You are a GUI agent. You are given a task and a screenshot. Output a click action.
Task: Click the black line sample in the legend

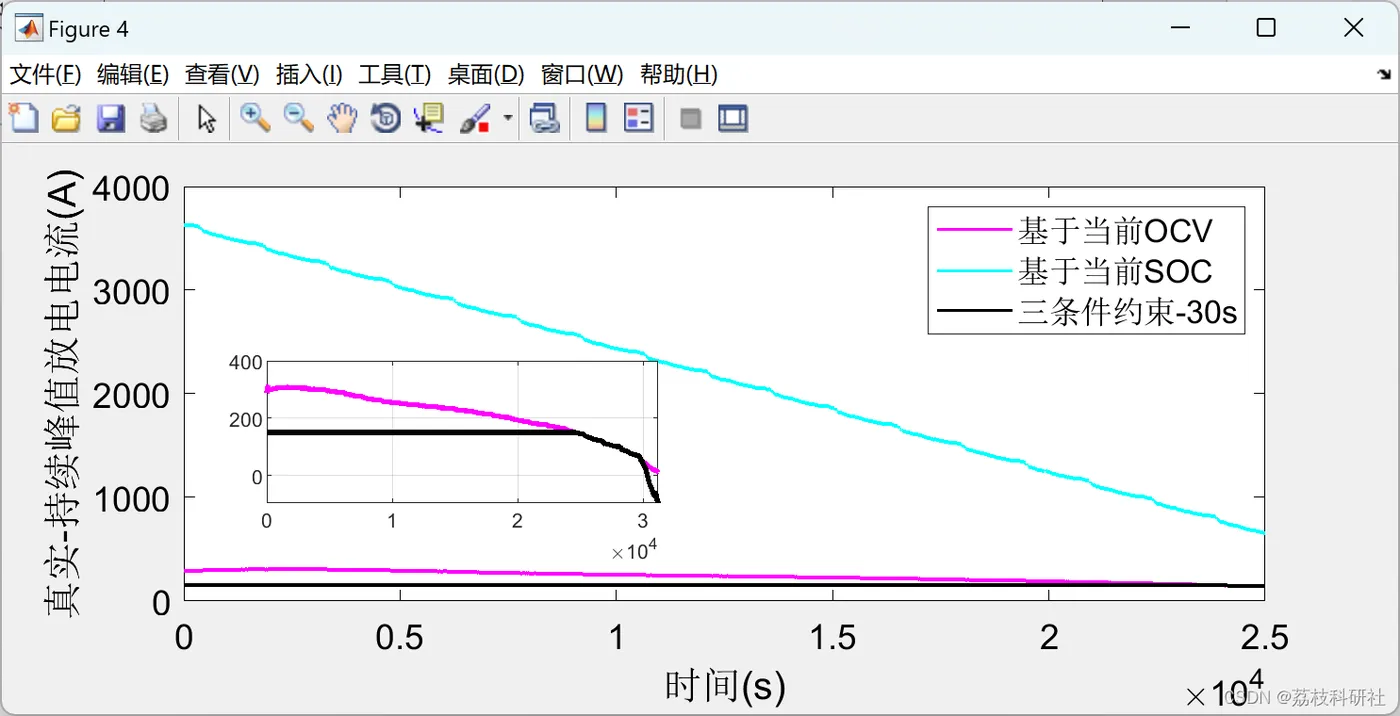tap(974, 311)
